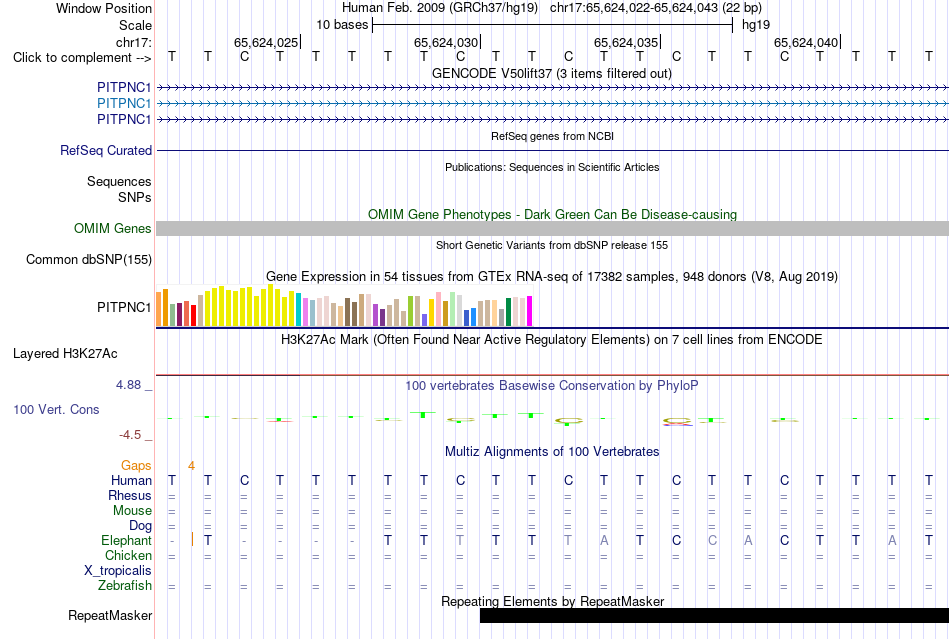This screenshot has width=950, height=639.
Task: Click the -4.5 PhyloP lower scale value
Action: click(130, 435)
